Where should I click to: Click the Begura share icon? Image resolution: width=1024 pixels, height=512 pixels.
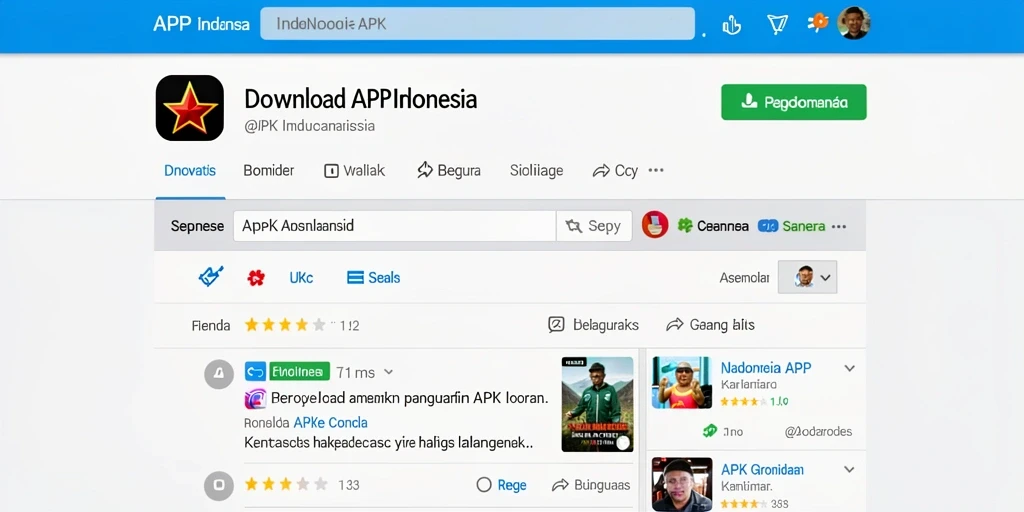pos(425,170)
